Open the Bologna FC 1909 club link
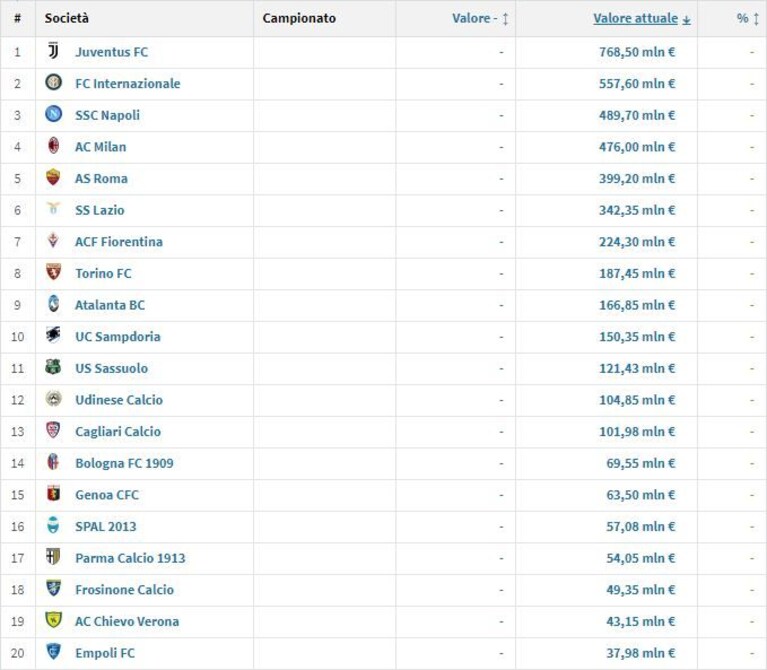The image size is (767, 670). [124, 463]
